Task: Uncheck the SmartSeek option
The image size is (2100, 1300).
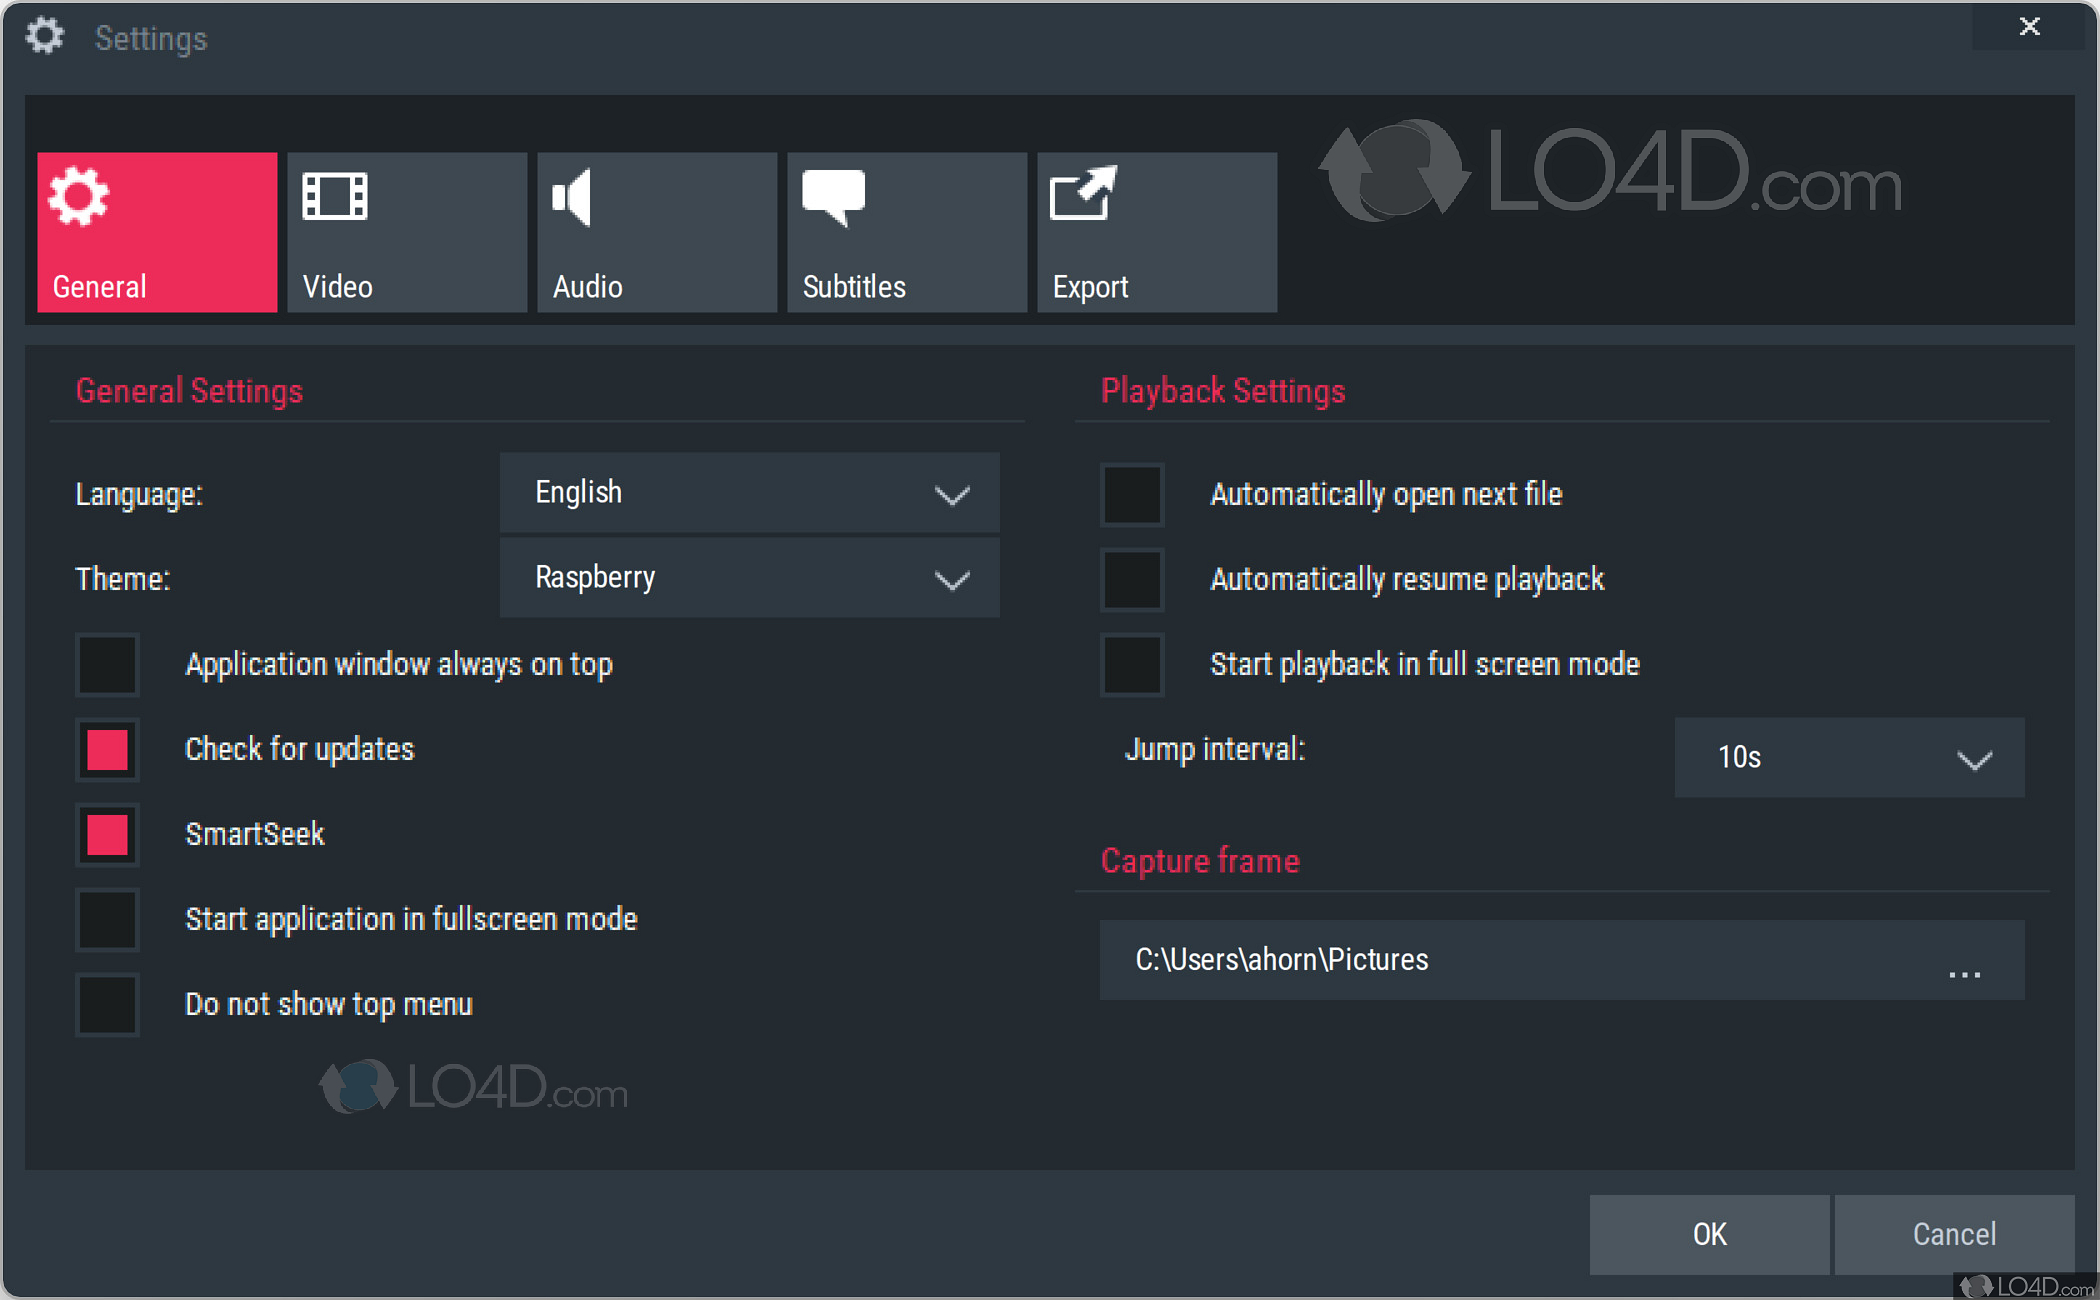Action: click(108, 835)
